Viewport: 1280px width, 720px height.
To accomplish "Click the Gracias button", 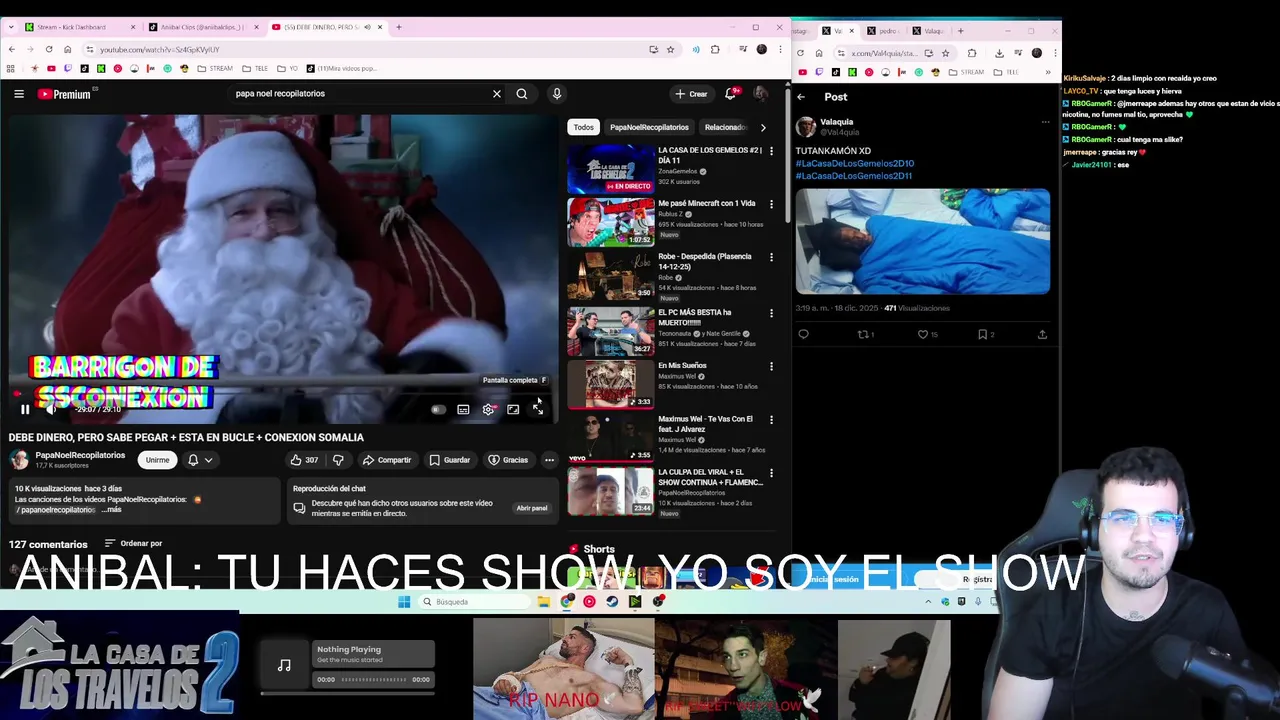I will click(507, 460).
